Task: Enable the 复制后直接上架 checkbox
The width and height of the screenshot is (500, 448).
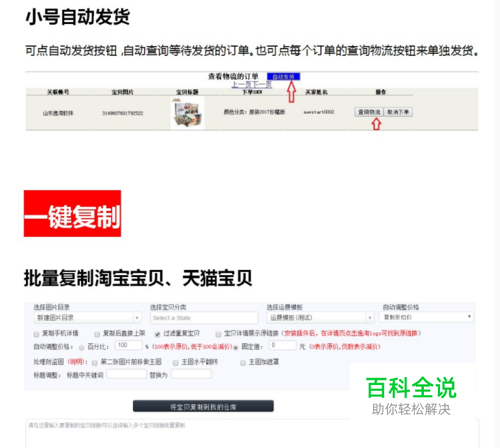Action: coord(97,334)
